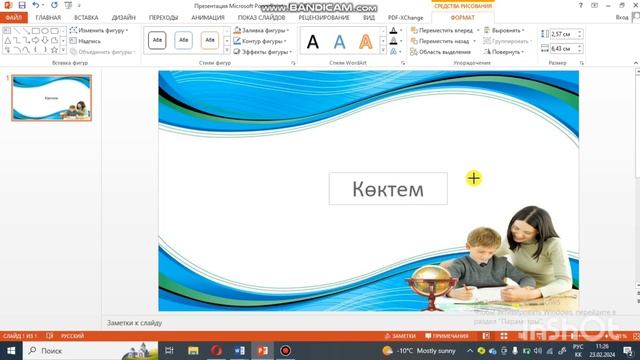Select the oval shape in gallery

(45, 31)
